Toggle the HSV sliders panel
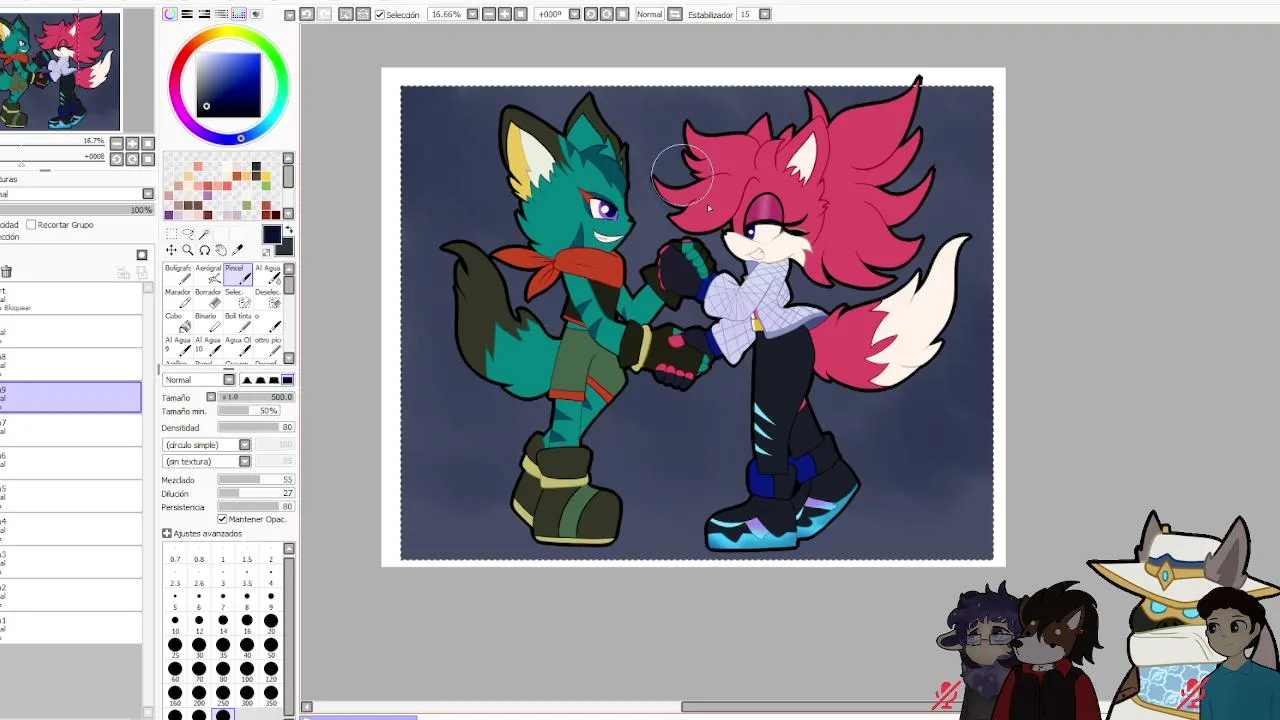This screenshot has width=1280, height=720. click(x=204, y=14)
